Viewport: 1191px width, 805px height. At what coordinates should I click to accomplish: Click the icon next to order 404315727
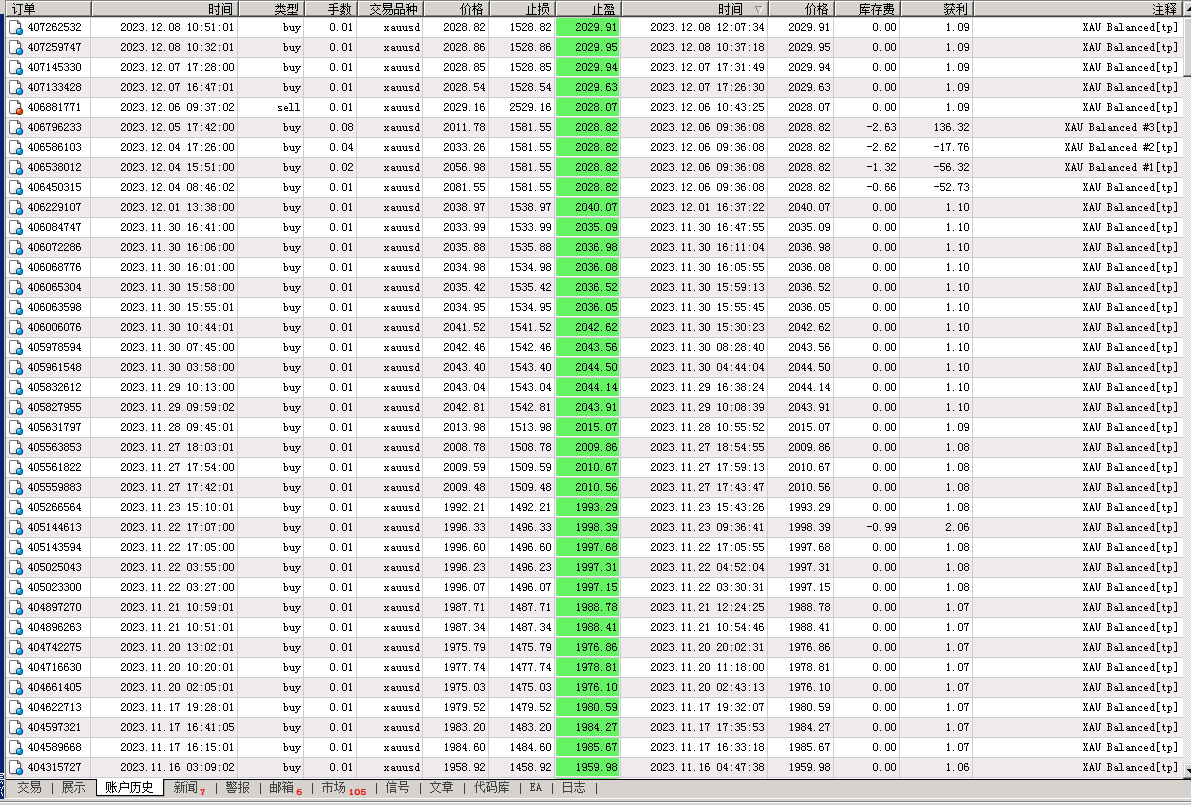tap(15, 767)
